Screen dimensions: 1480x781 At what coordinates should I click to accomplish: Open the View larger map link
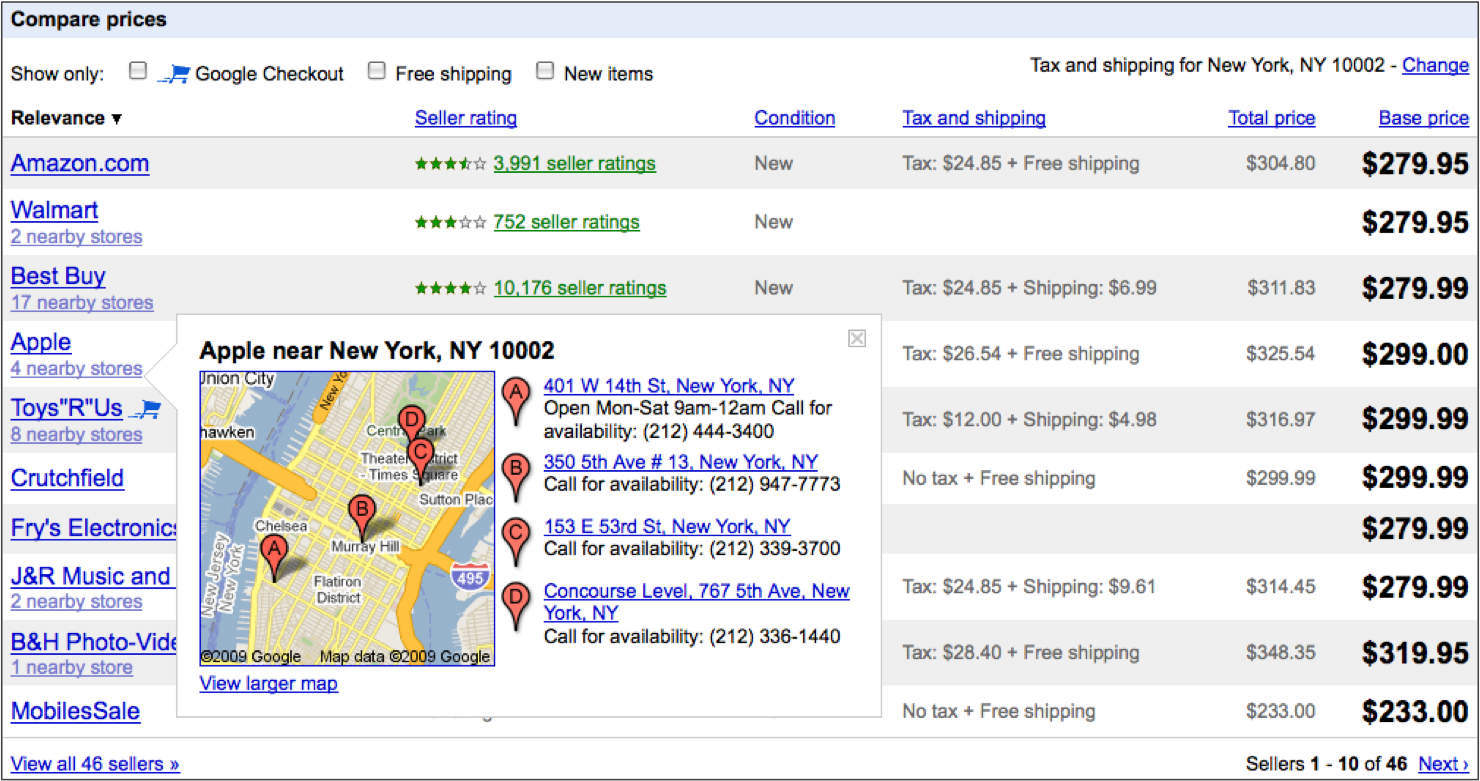pos(268,683)
